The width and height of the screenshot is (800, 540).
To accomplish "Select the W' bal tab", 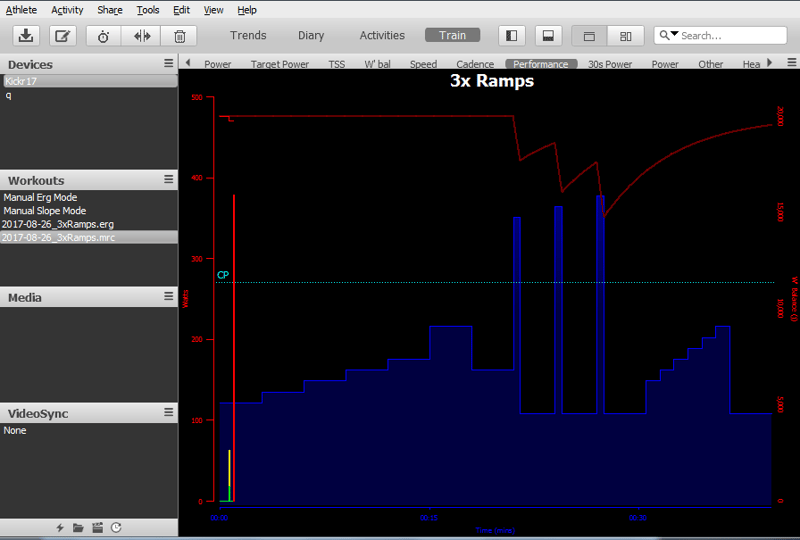I will pos(378,64).
